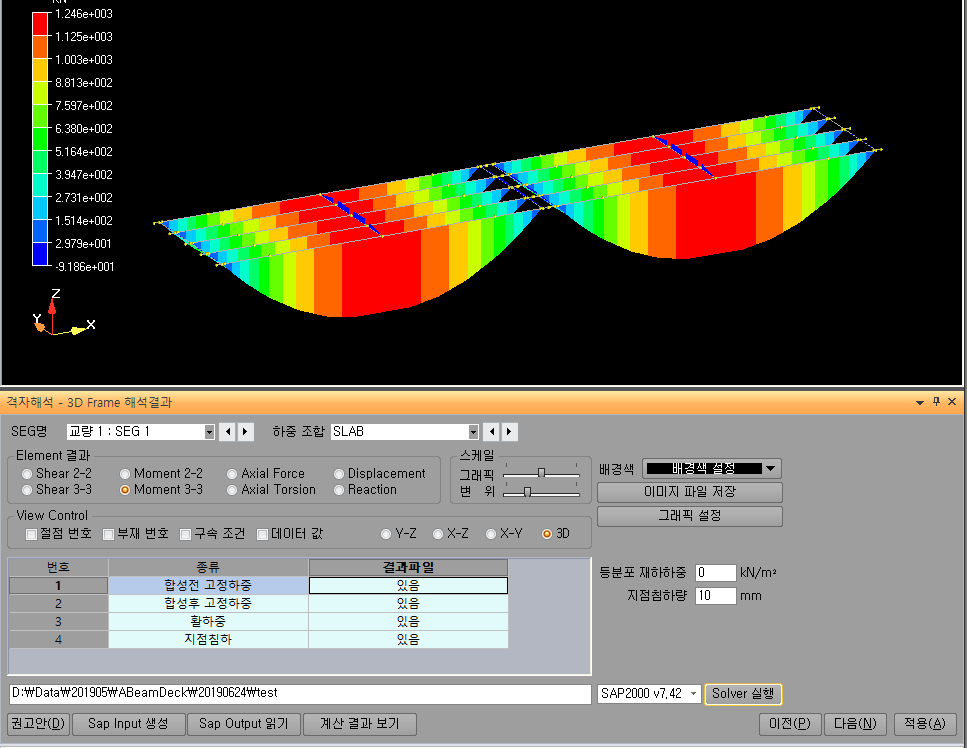The image size is (967, 748).
Task: Enable 데이터 값 data value checkbox
Action: pyautogui.click(x=262, y=534)
